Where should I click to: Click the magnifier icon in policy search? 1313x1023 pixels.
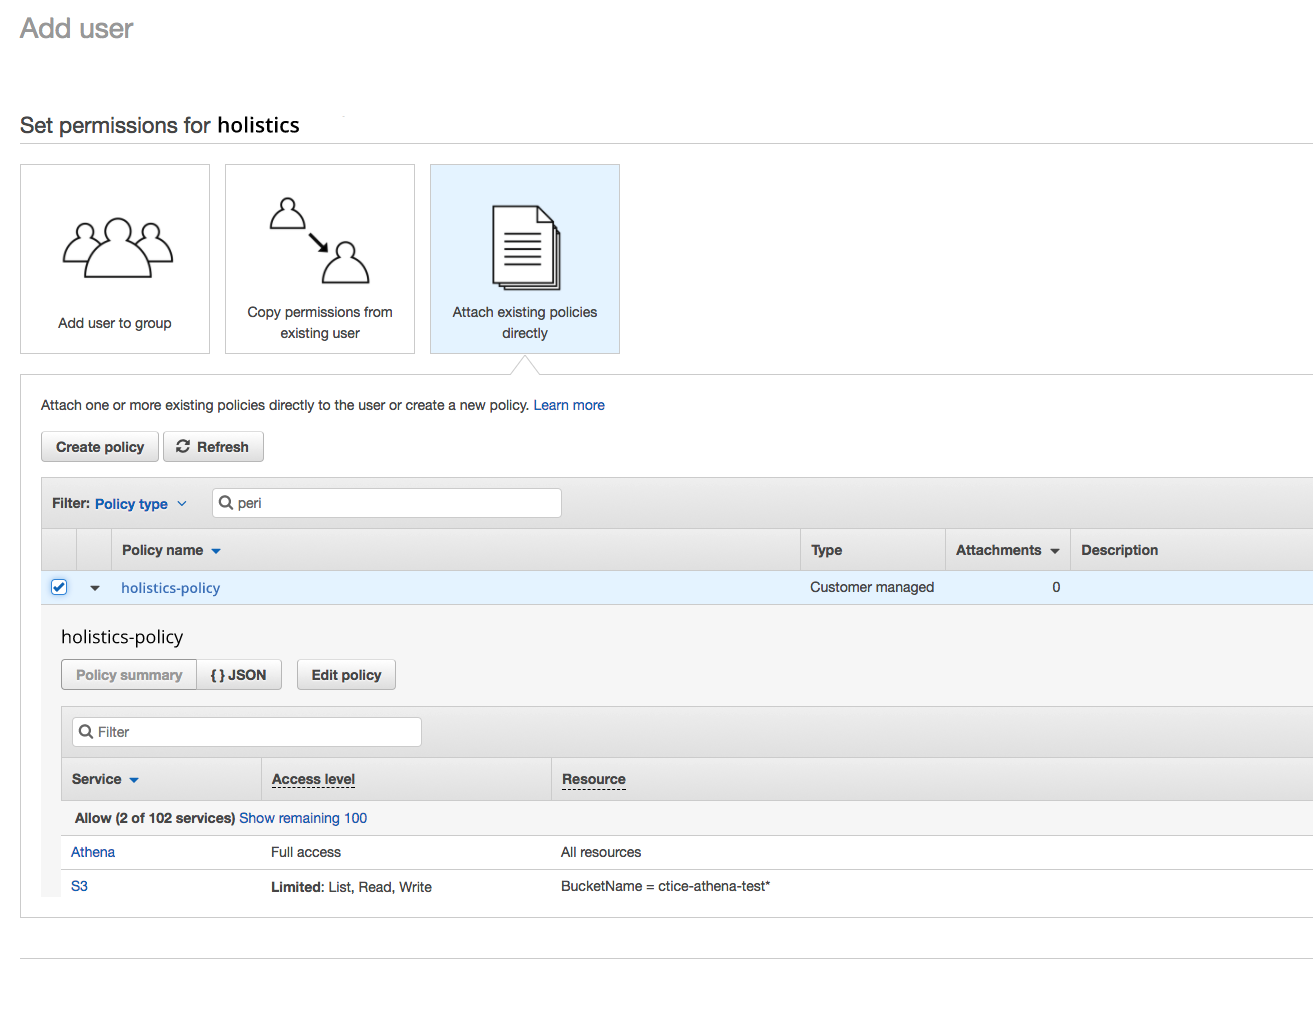point(226,503)
